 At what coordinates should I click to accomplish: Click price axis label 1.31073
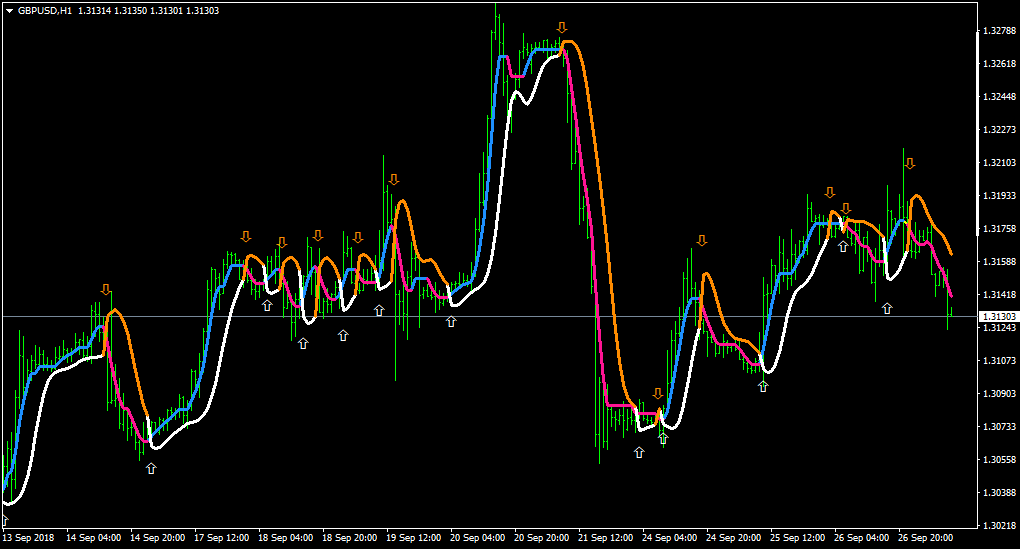click(1000, 360)
